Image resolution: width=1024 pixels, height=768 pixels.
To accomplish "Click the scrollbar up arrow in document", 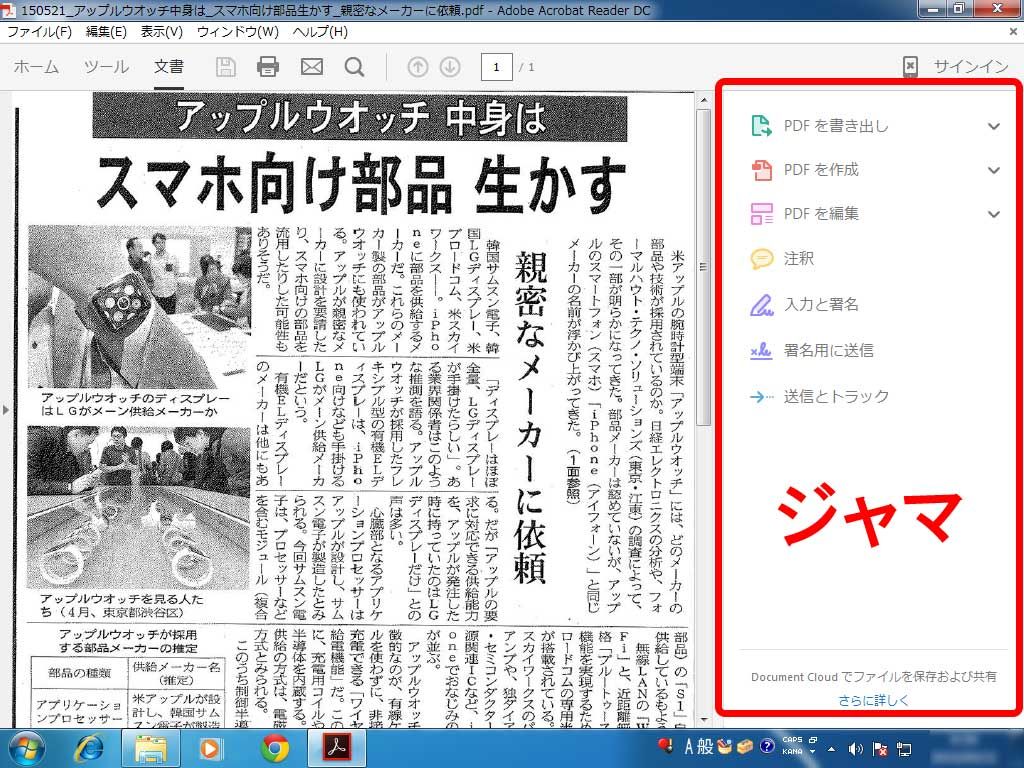I will pyautogui.click(x=703, y=101).
